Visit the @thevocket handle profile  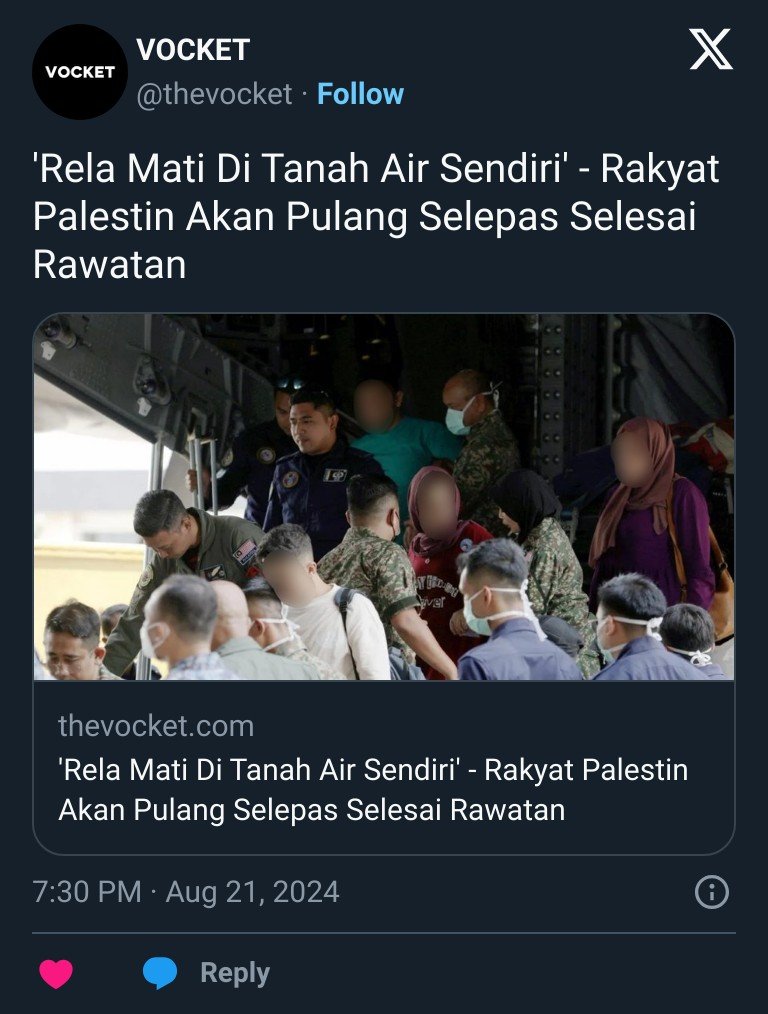214,94
